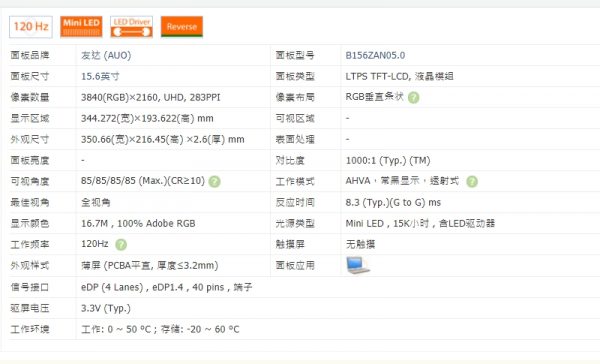Open the 15.6英寸 panel size link
Image resolution: width=600 pixels, height=364 pixels.
(100, 77)
